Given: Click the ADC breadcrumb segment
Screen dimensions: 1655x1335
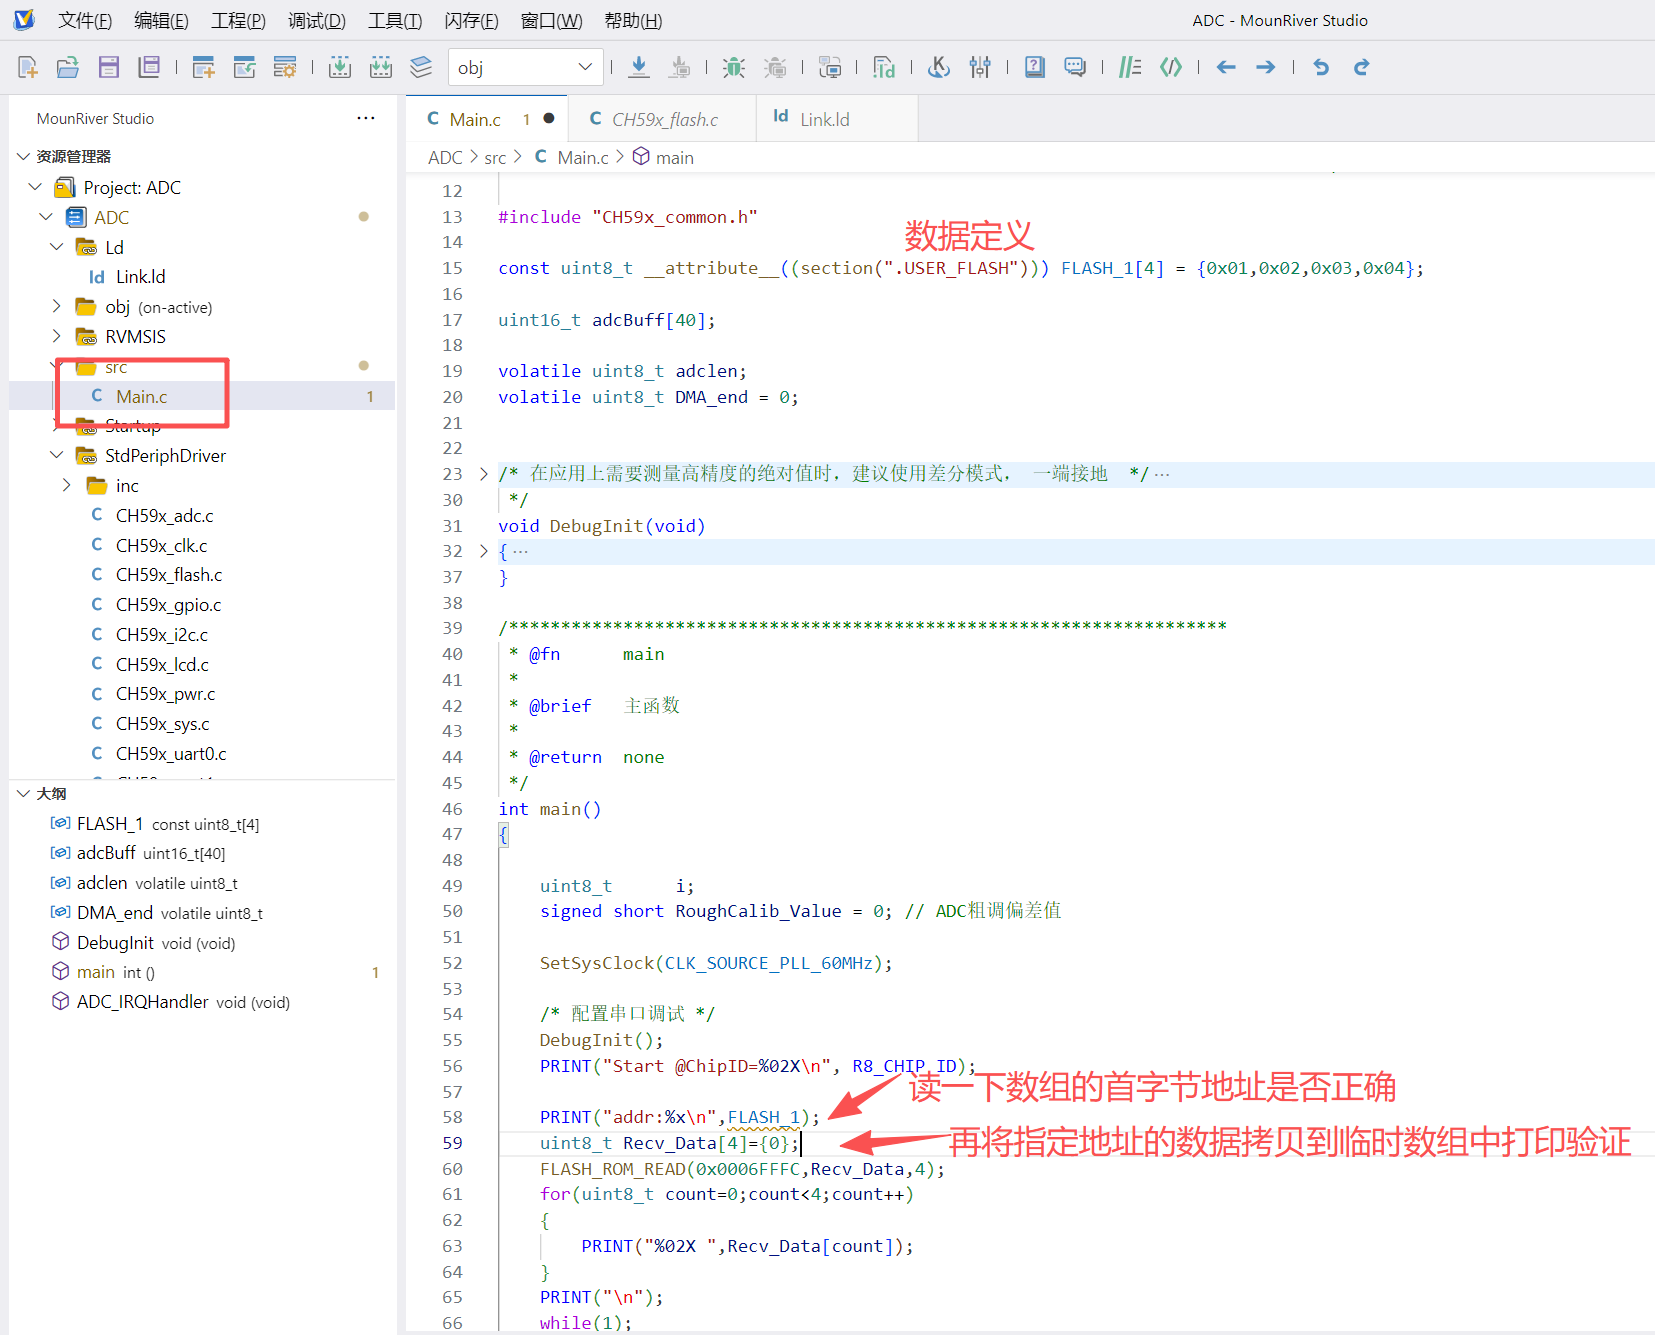Looking at the screenshot, I should tap(445, 158).
